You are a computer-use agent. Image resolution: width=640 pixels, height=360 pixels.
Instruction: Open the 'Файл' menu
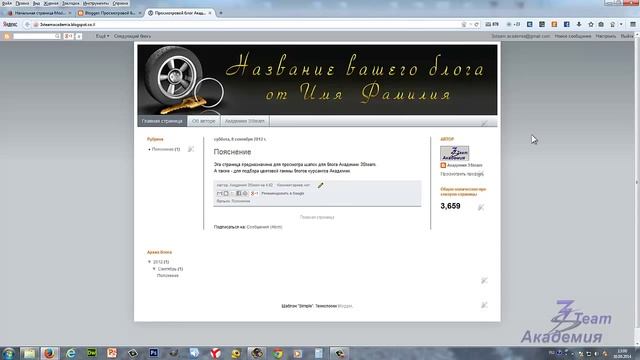click(7, 3)
